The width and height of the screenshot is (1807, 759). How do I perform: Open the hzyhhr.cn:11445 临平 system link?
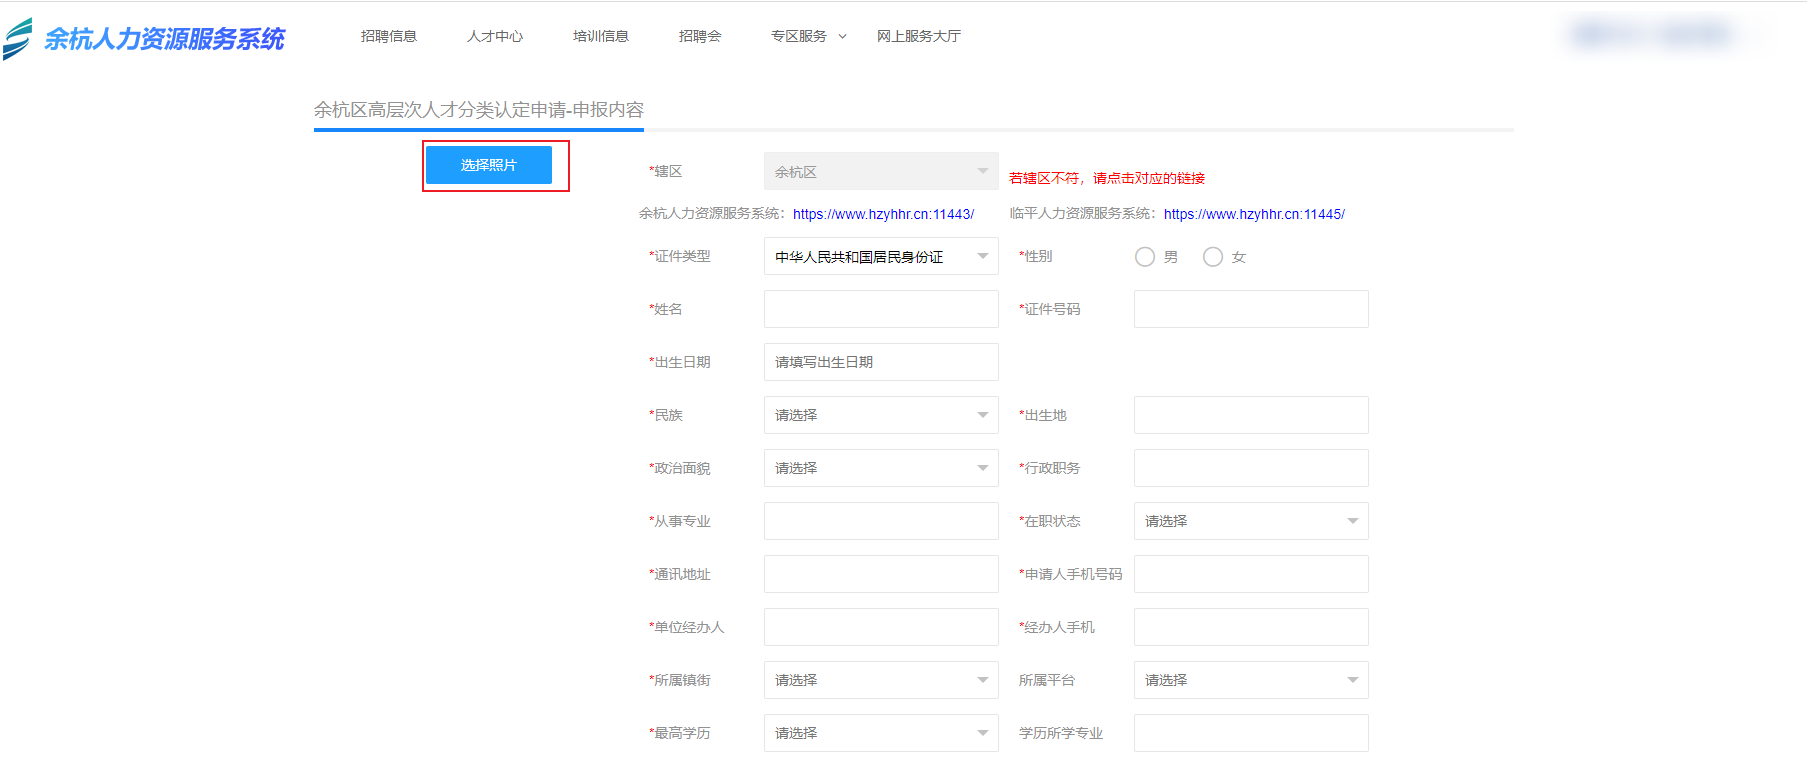1254,214
